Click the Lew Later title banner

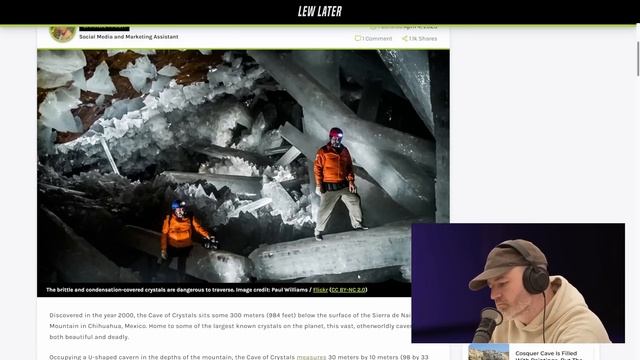point(320,11)
